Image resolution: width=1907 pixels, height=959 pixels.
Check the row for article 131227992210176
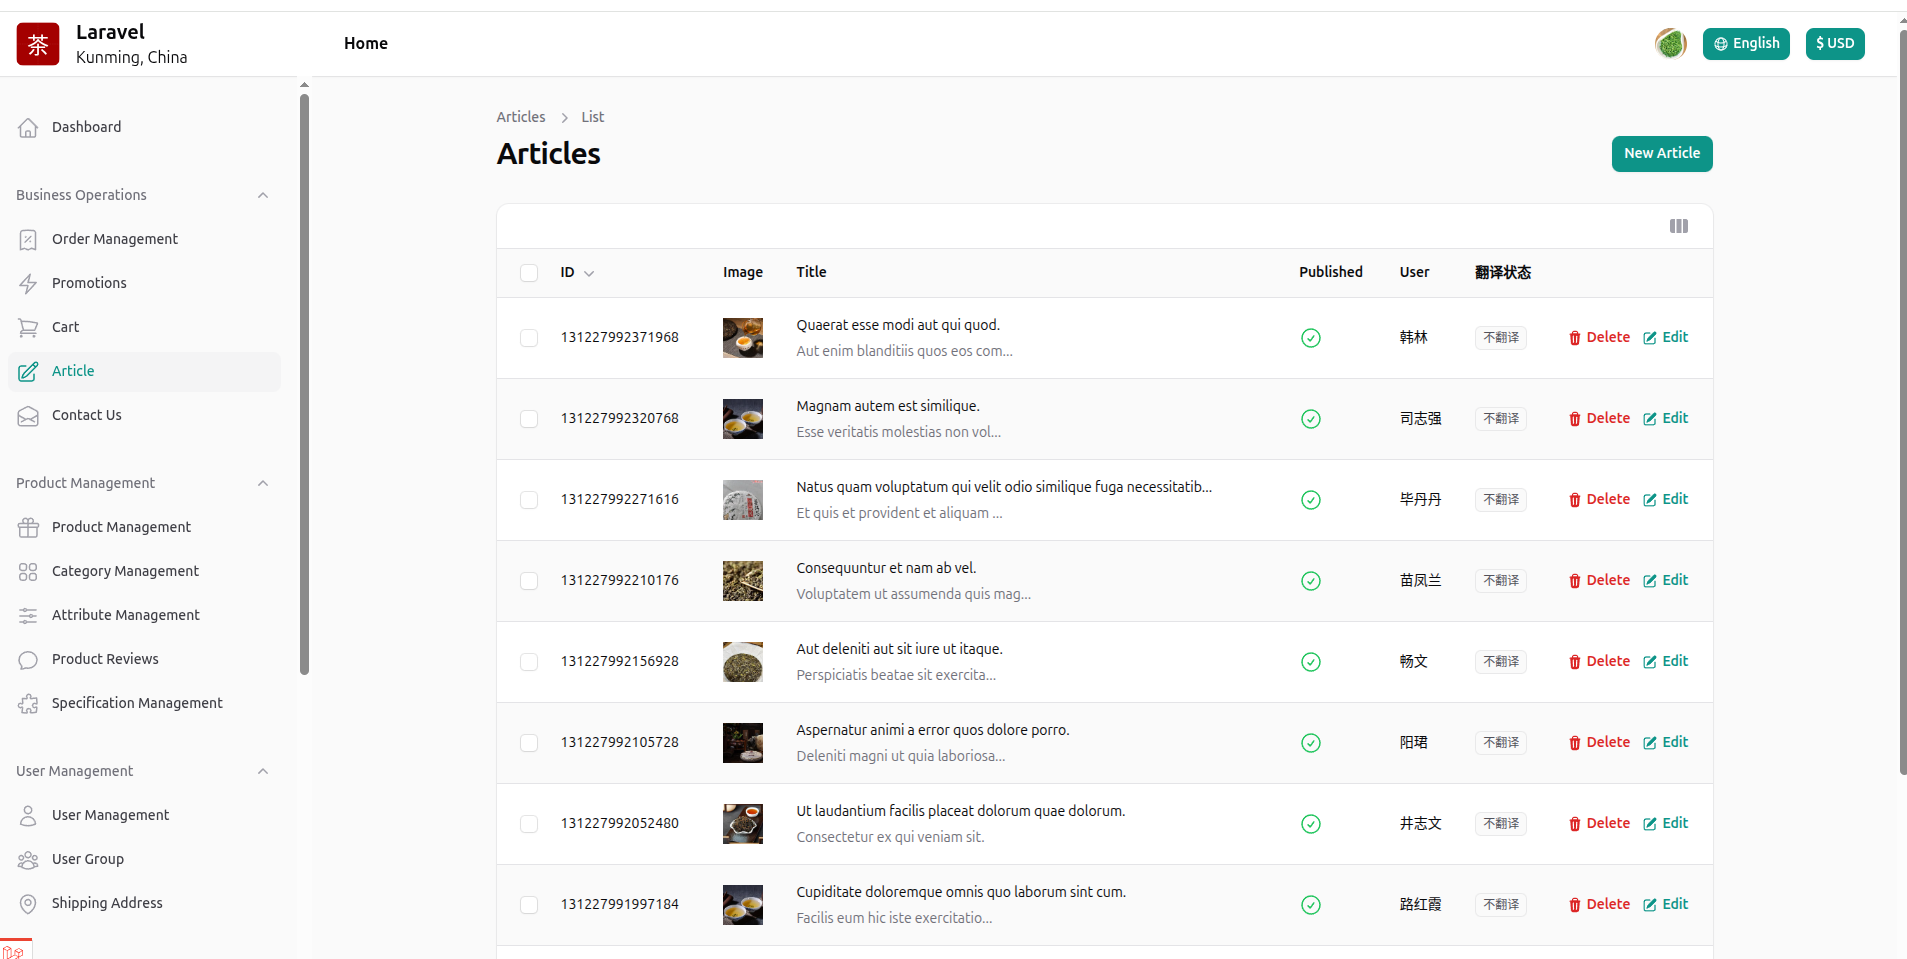(x=529, y=581)
